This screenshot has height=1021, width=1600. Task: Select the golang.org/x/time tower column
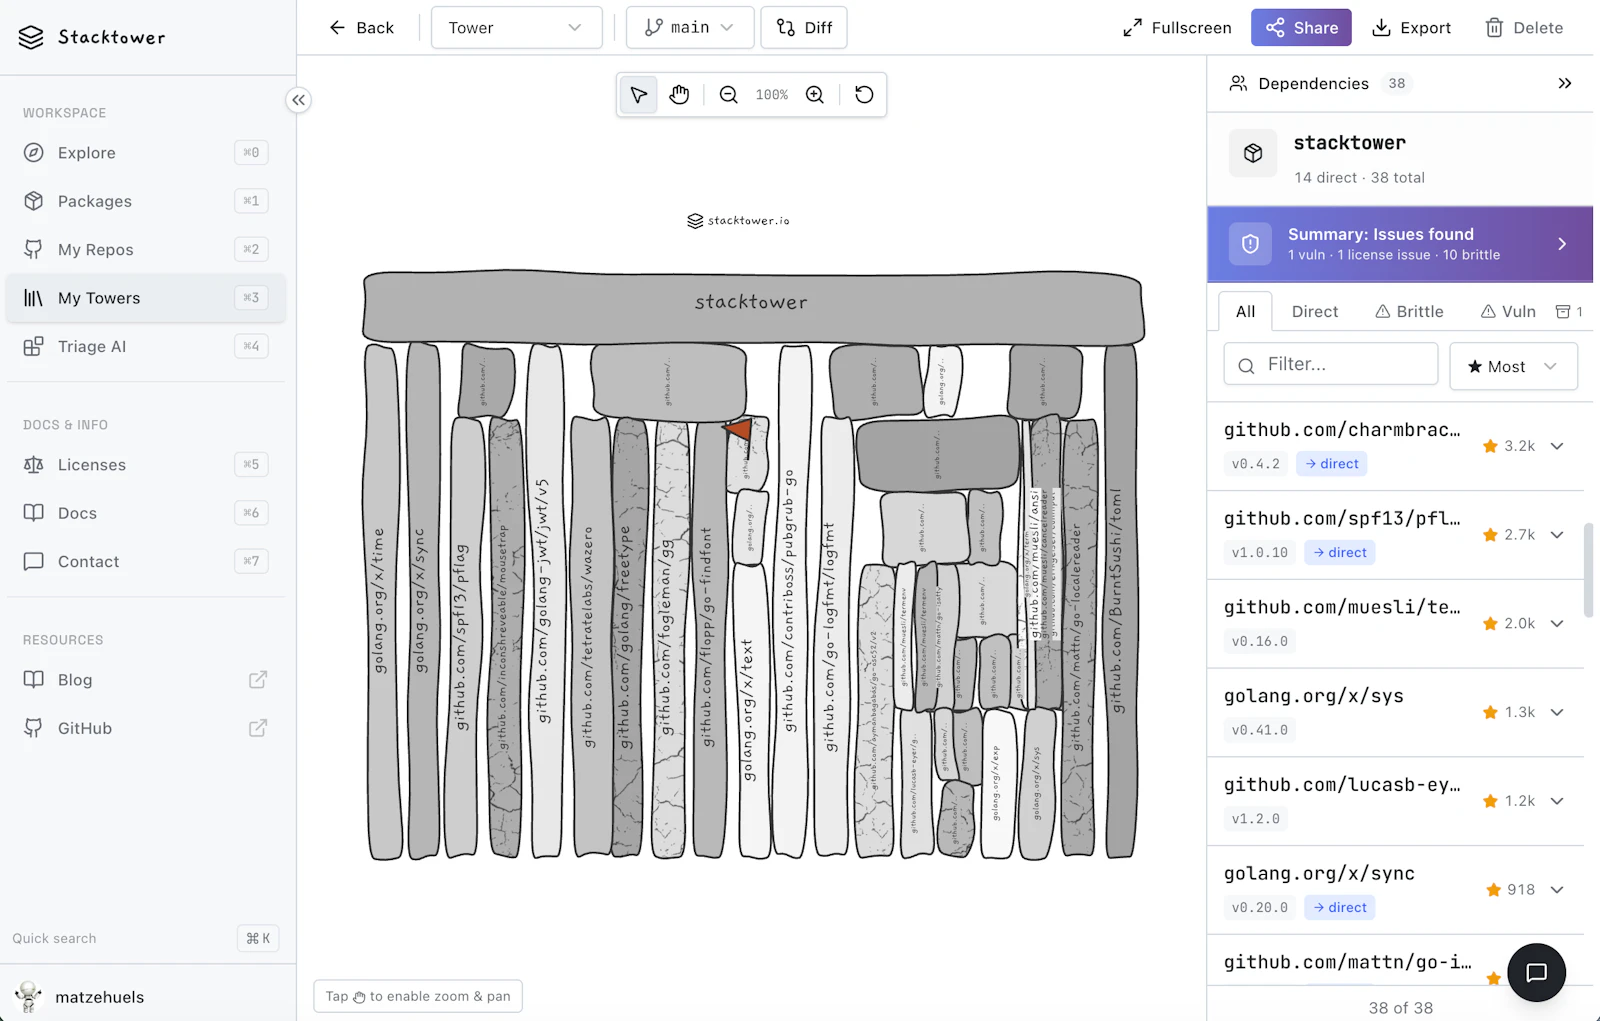[381, 601]
